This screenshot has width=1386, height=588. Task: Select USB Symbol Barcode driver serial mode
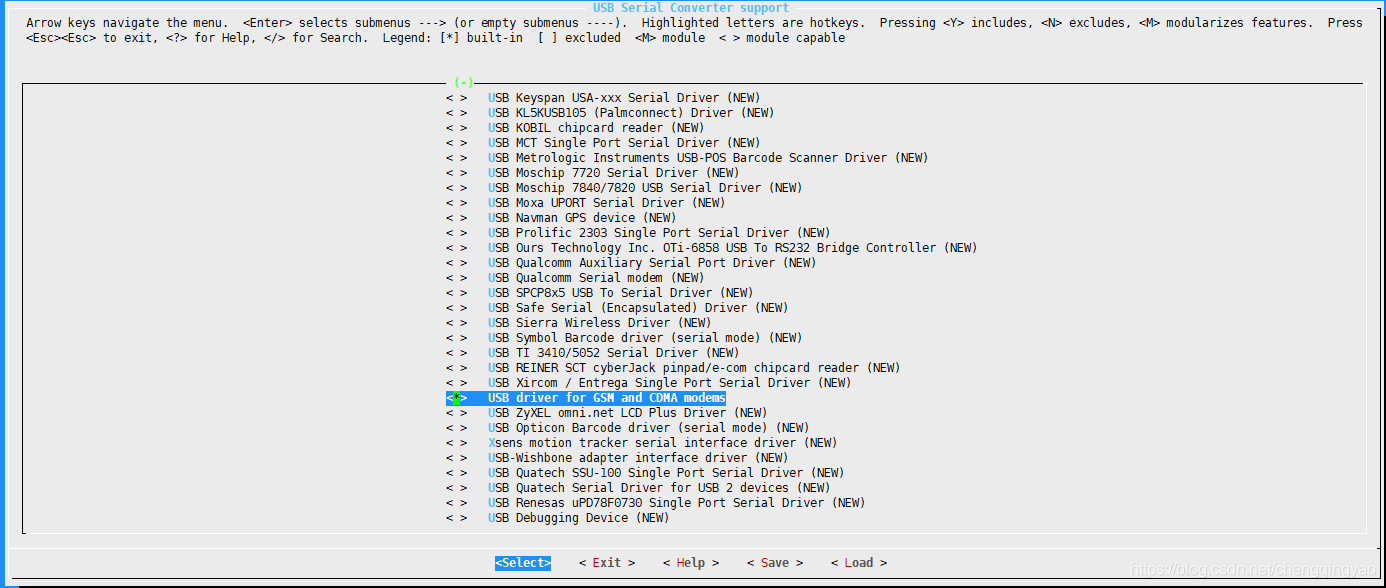click(x=645, y=338)
